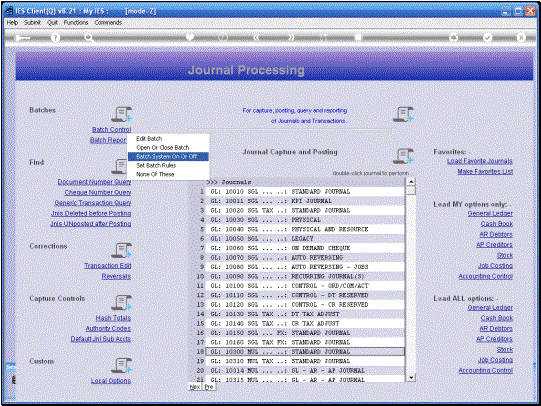Click the Custom section document icon

121,365
